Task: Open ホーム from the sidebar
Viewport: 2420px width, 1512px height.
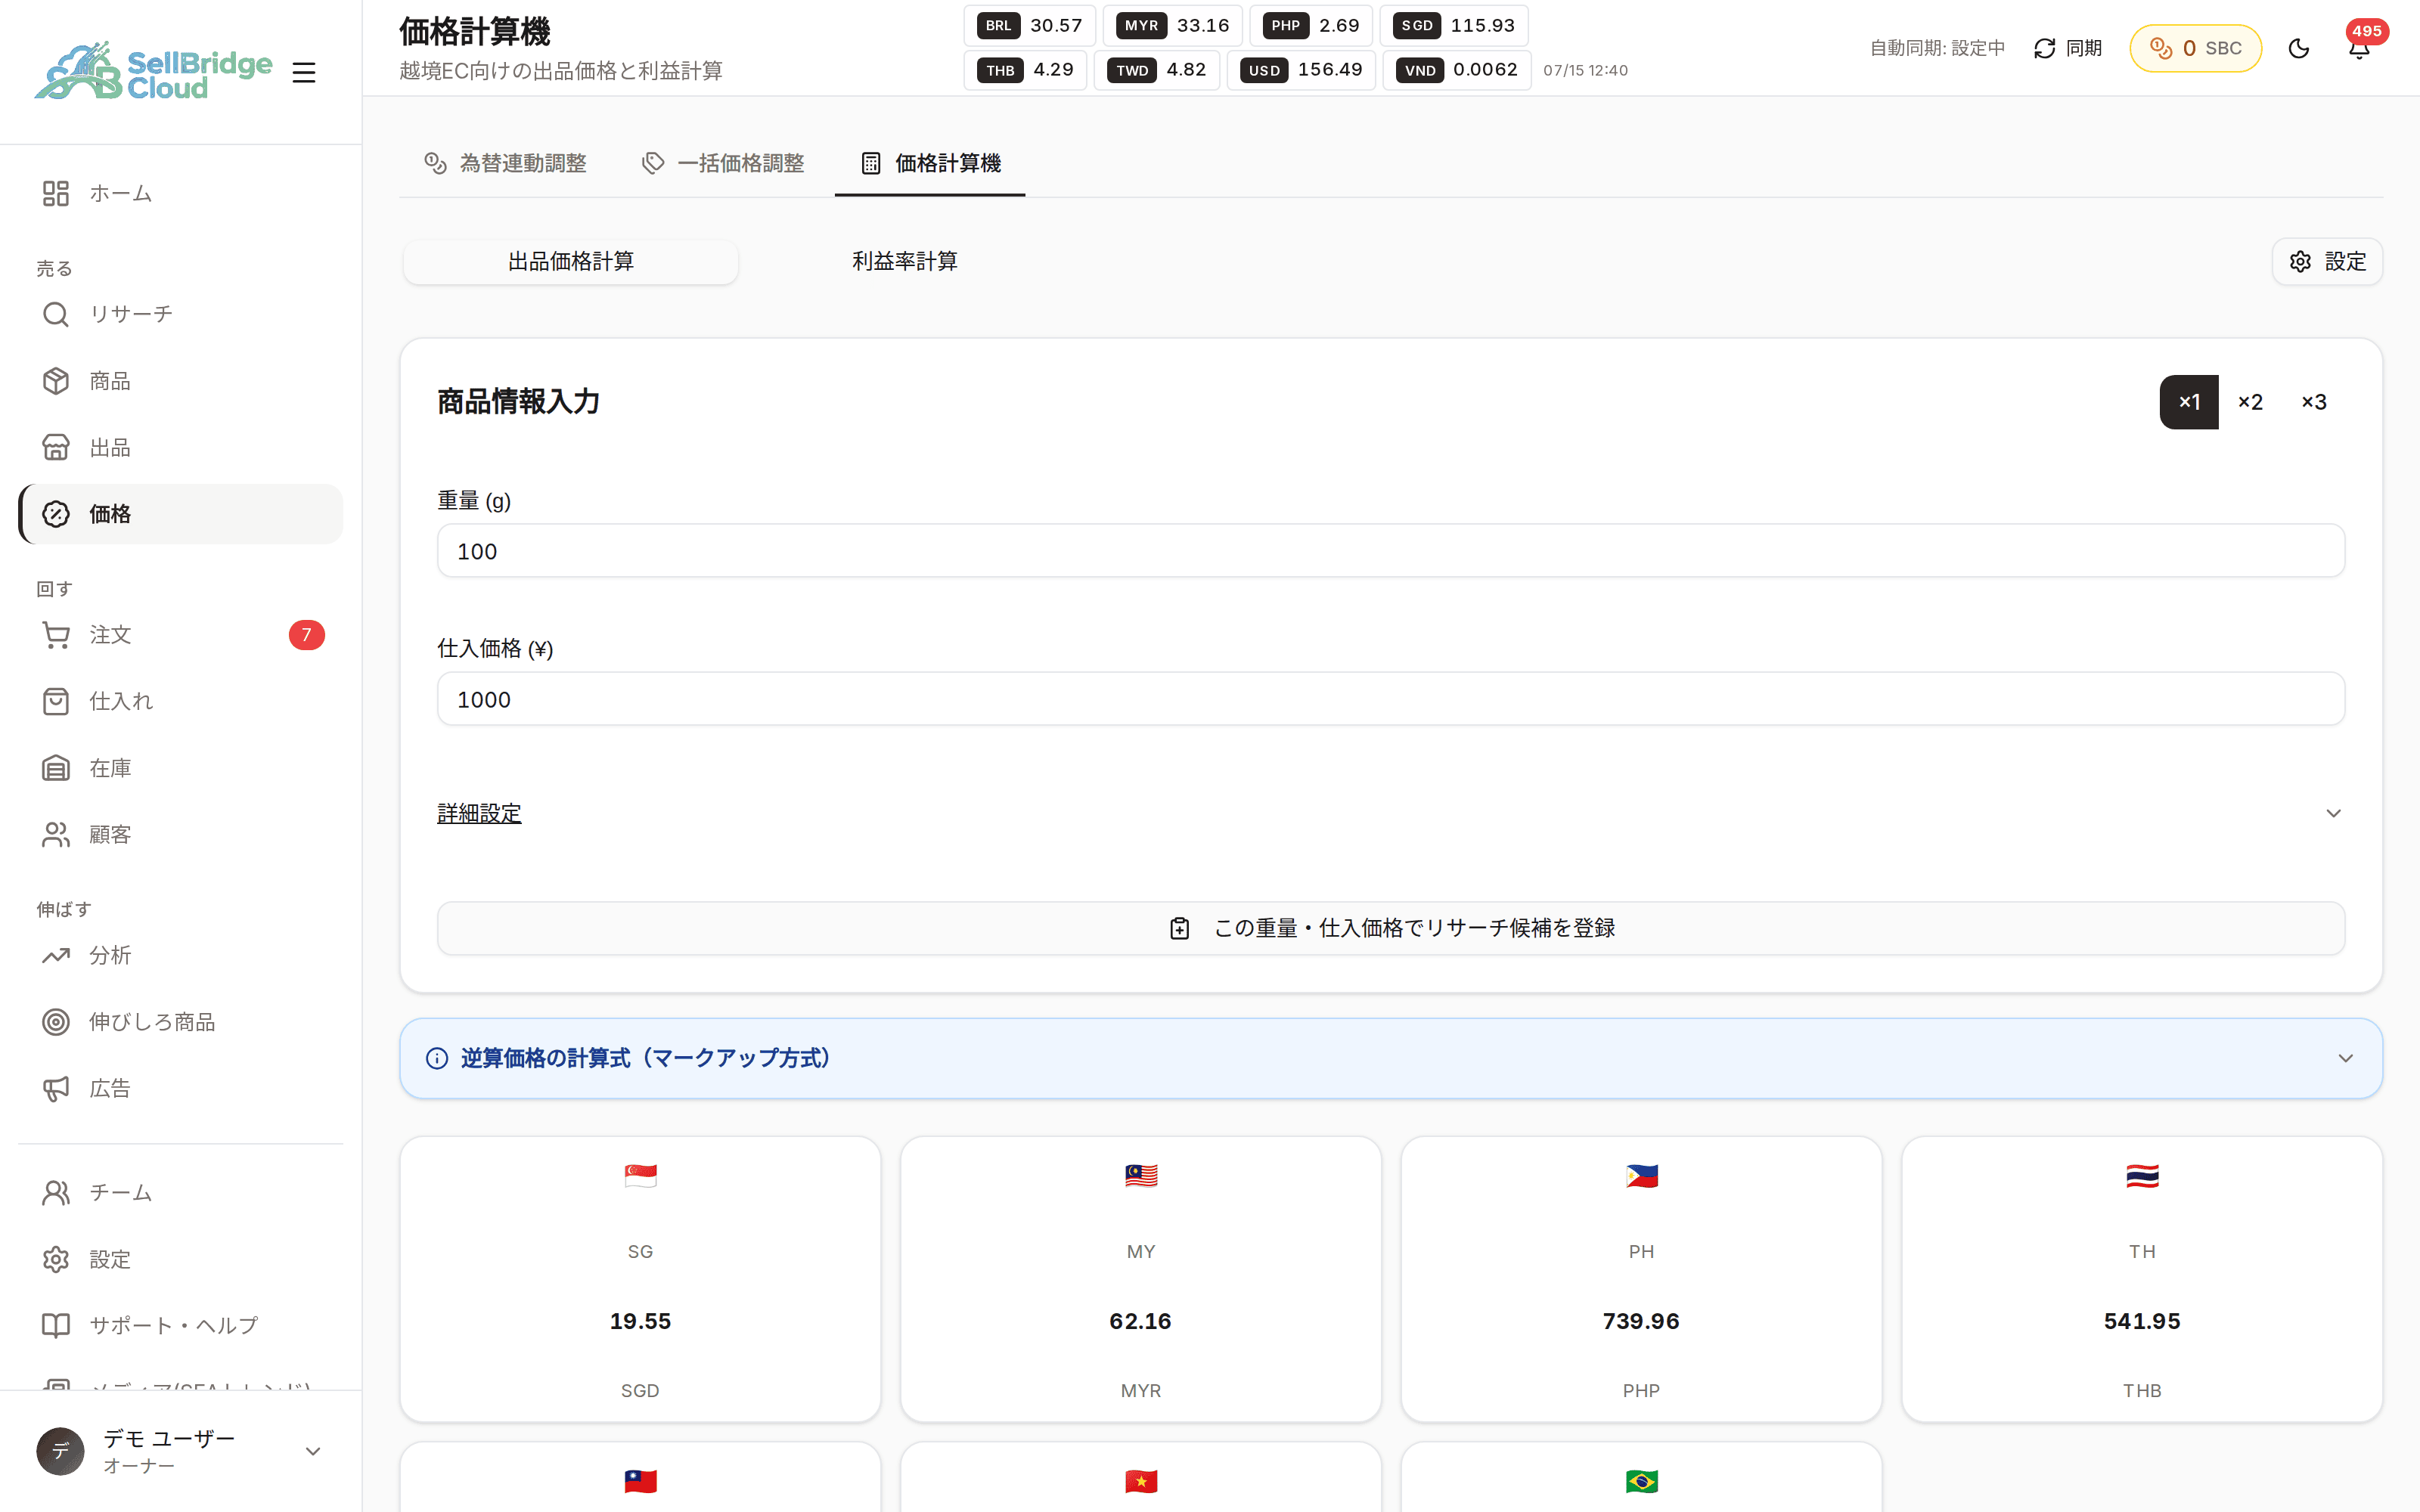Action: [180, 193]
